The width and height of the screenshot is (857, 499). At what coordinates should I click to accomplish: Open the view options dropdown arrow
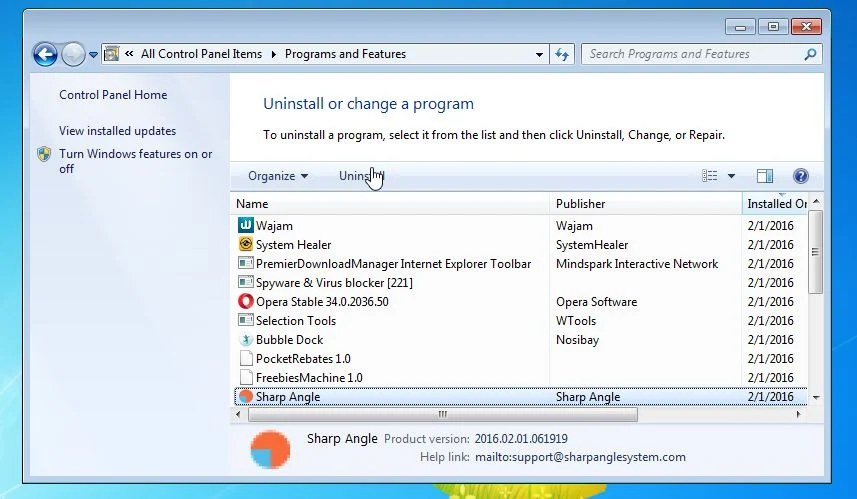pyautogui.click(x=731, y=176)
